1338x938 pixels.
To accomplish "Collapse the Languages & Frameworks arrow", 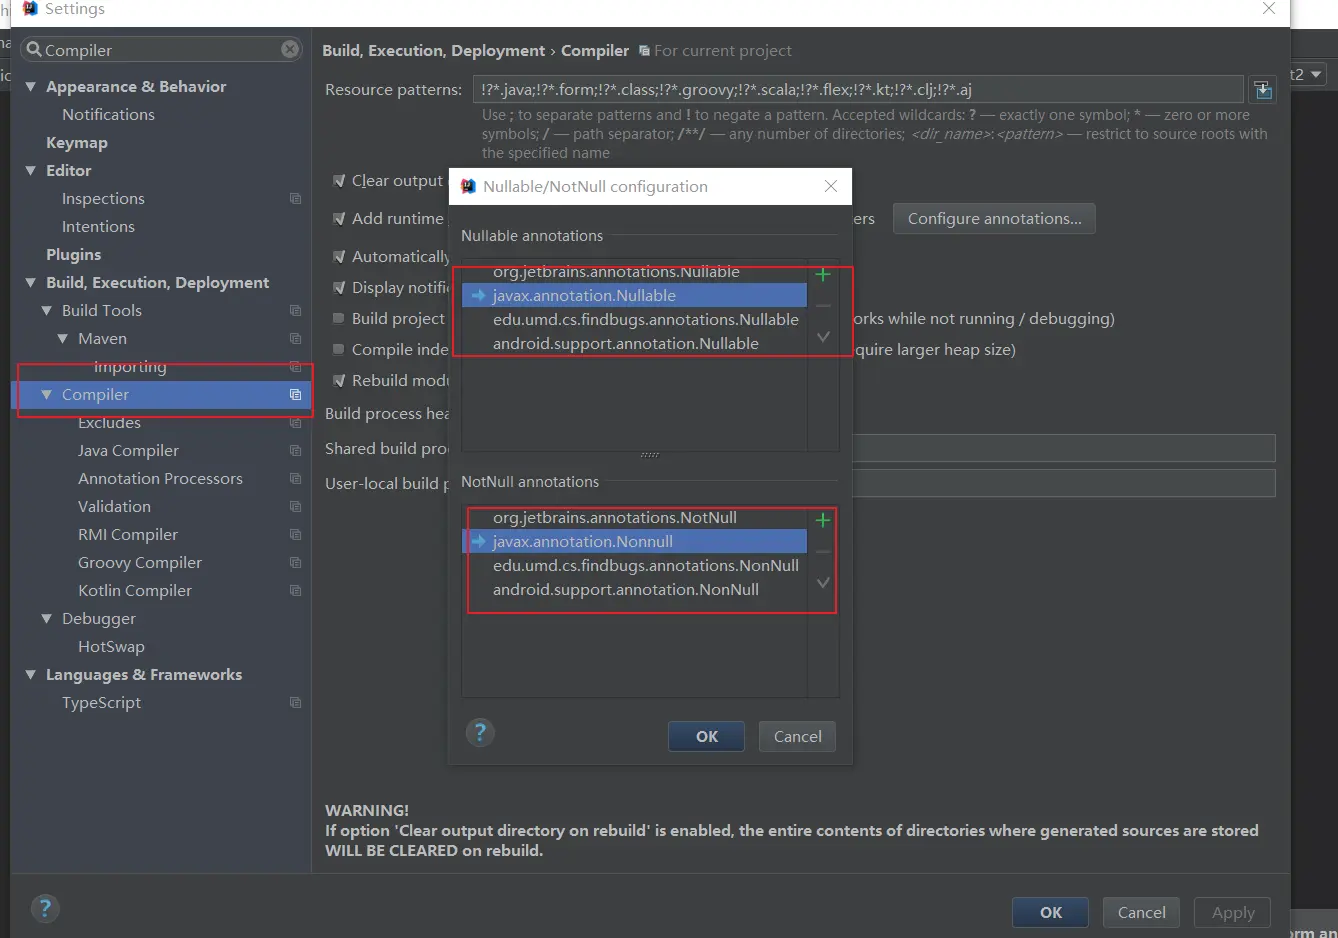I will (x=30, y=675).
